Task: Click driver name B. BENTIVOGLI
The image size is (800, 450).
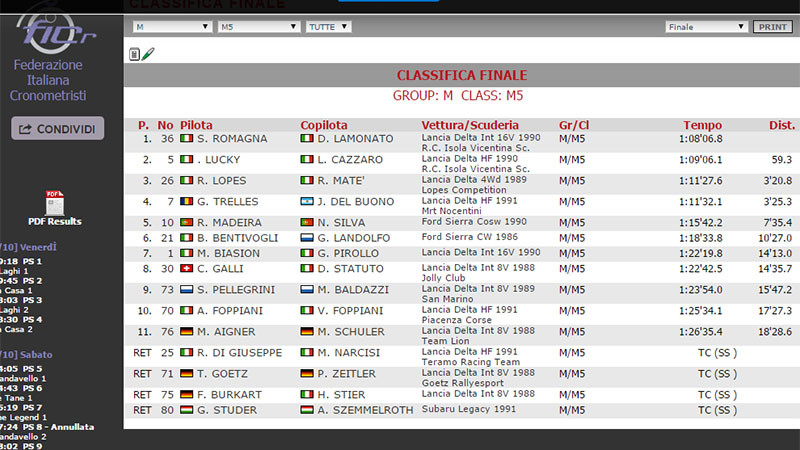Action: (238, 238)
